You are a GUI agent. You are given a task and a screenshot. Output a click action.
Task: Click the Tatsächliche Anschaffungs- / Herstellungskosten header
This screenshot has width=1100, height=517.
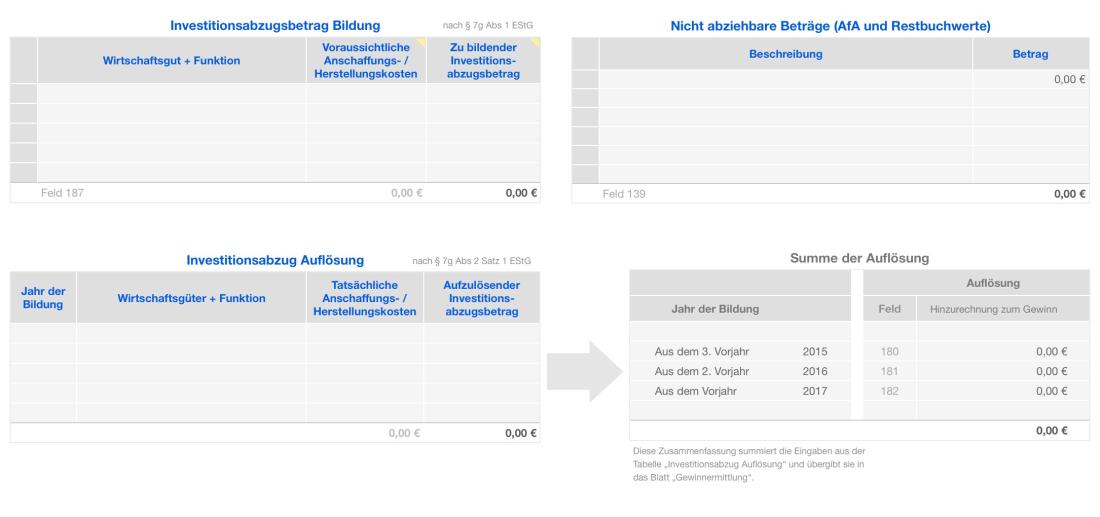[364, 298]
